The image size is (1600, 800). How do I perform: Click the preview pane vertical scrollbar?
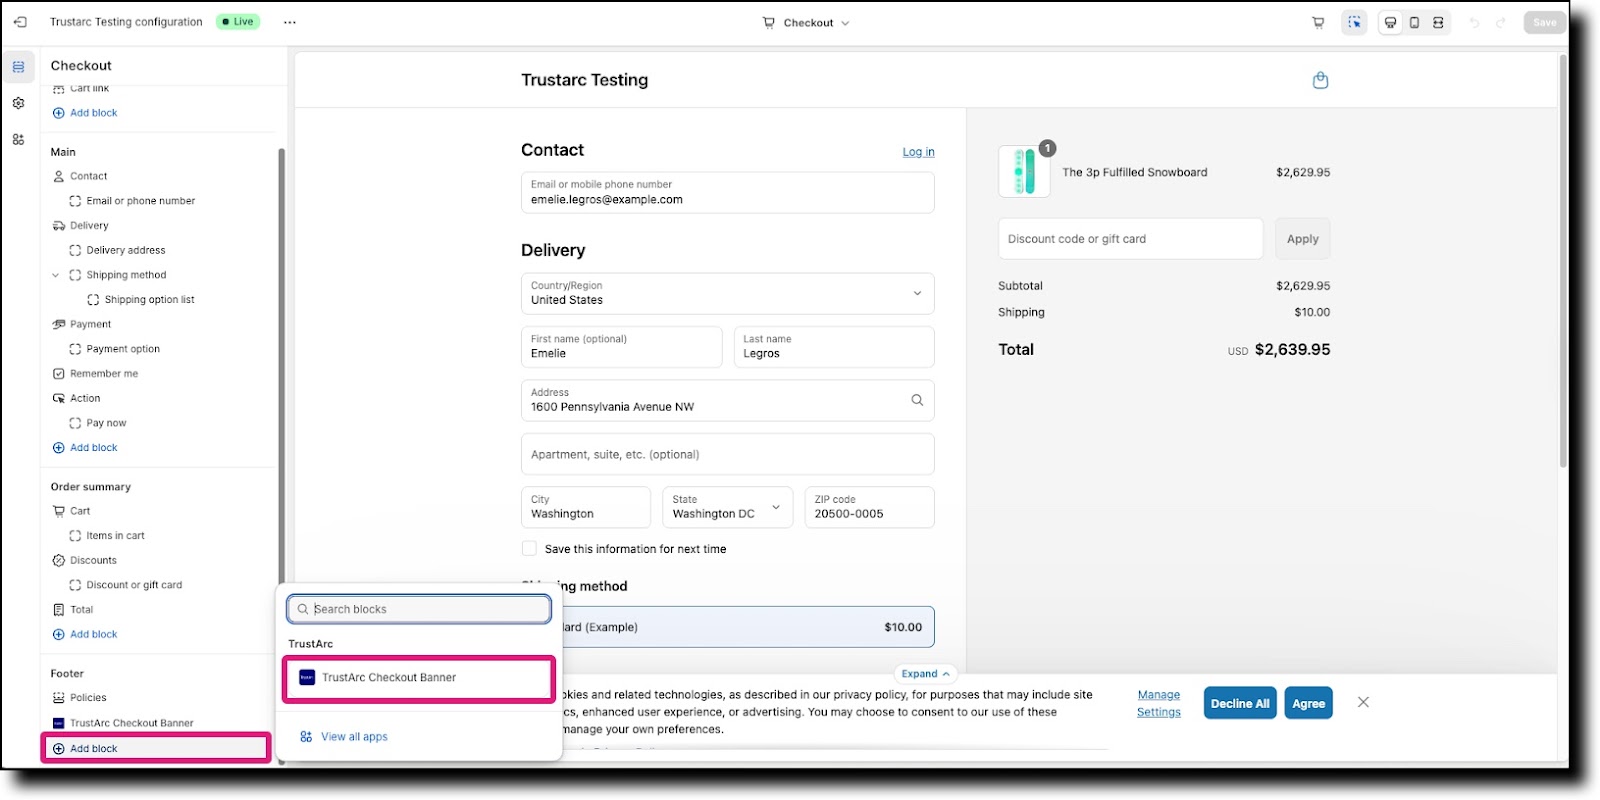click(1563, 260)
